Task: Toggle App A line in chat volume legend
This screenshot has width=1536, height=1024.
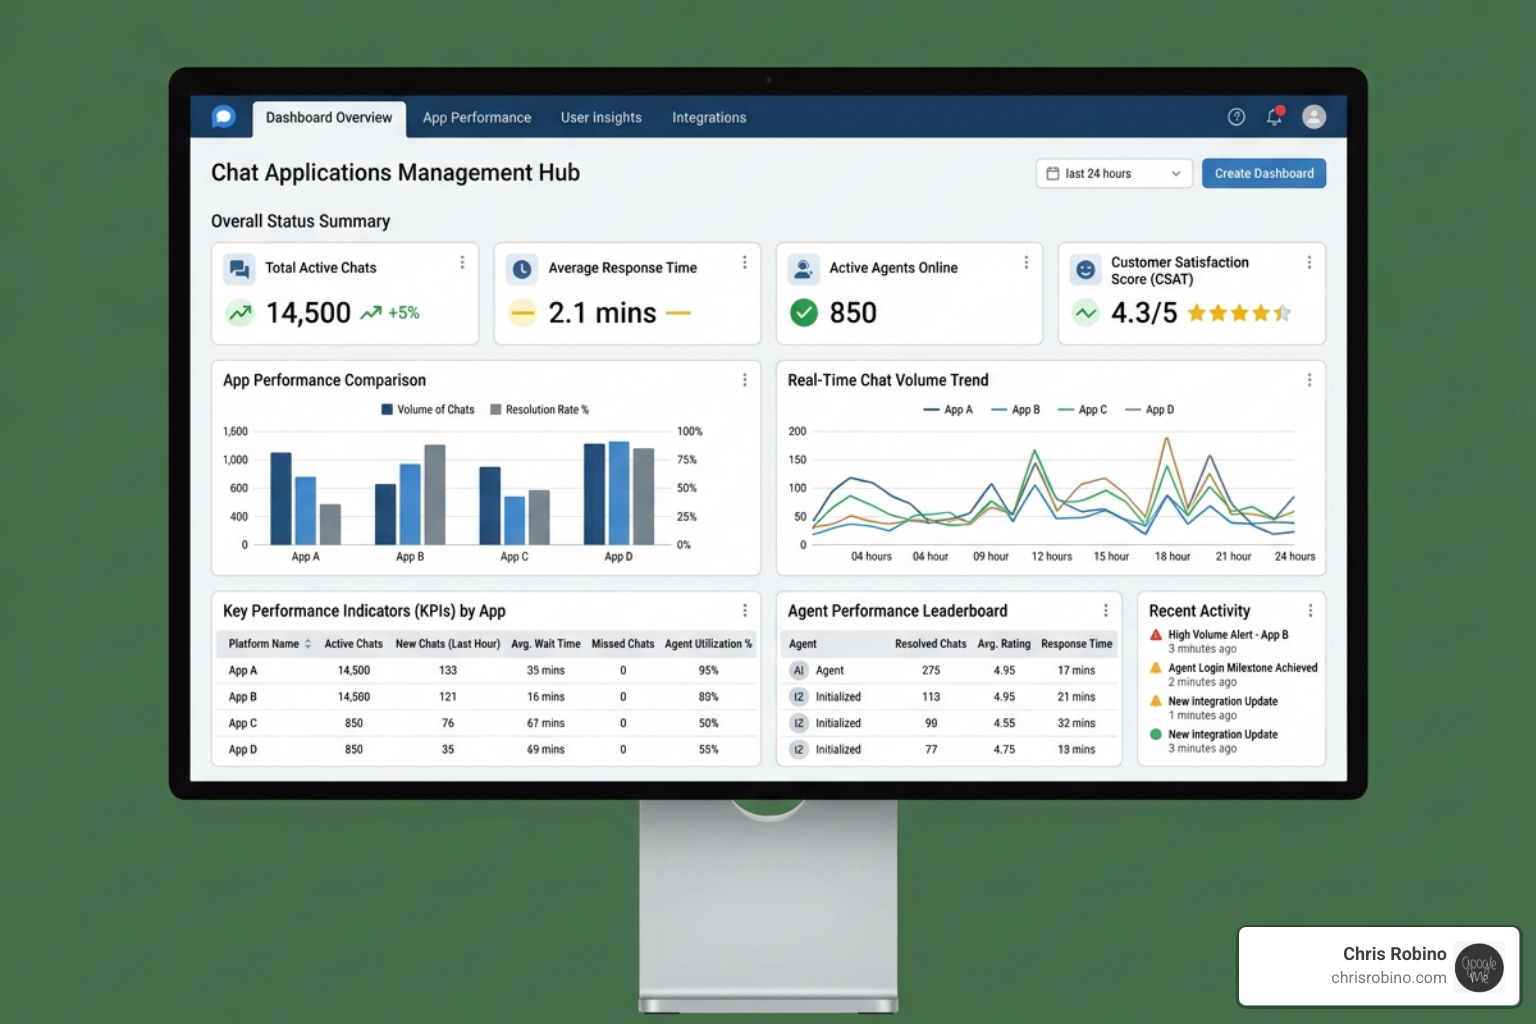Action: (x=948, y=410)
